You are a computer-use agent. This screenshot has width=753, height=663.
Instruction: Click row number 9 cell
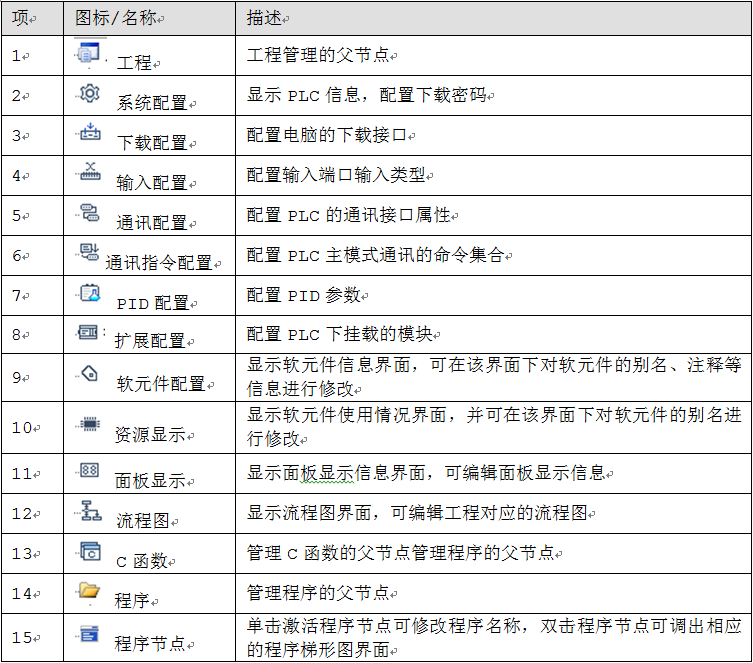pyautogui.click(x=32, y=377)
